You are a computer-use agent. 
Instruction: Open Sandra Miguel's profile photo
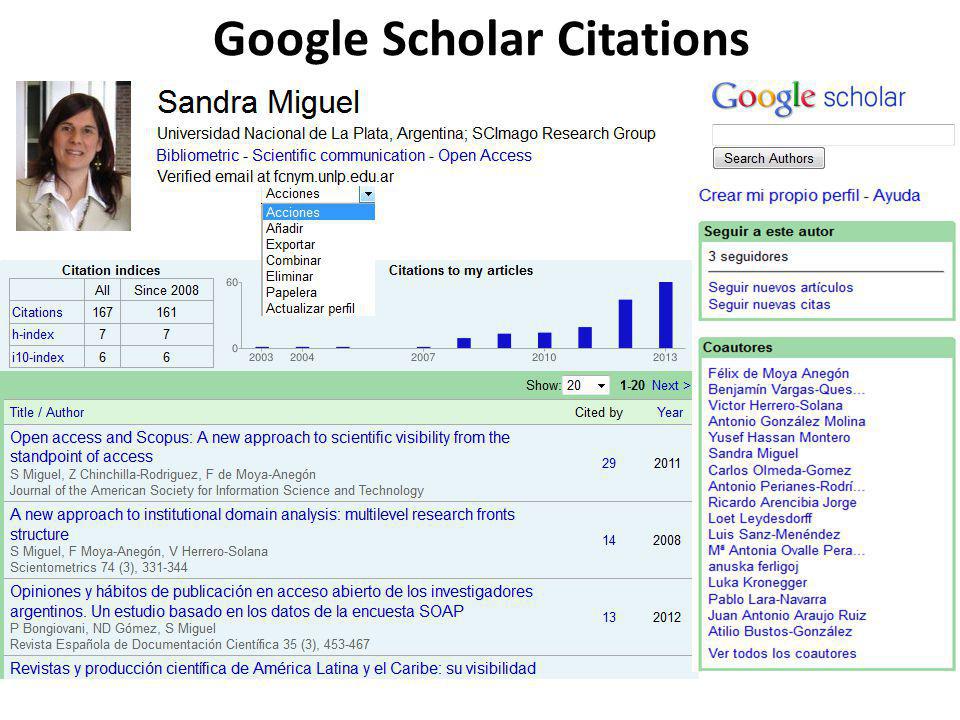click(73, 156)
